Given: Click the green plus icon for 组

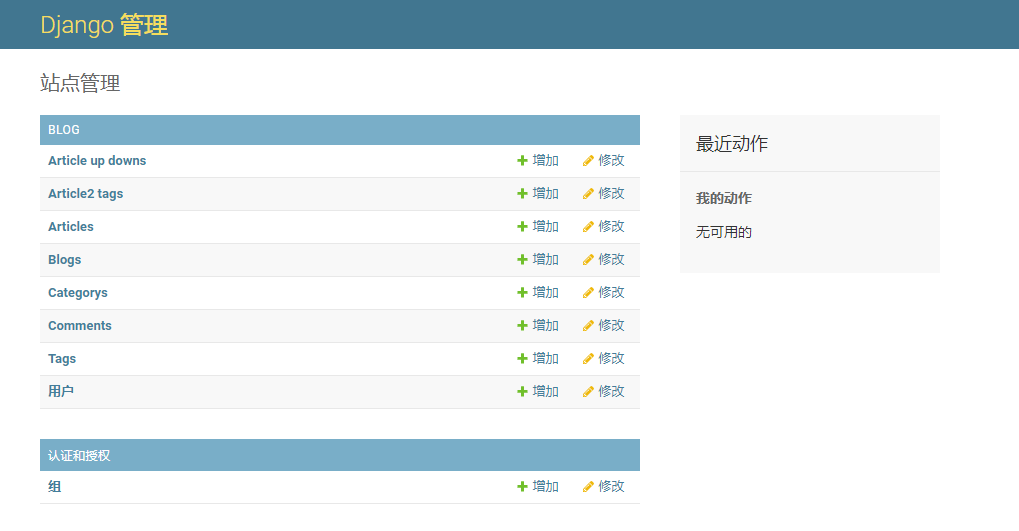Looking at the screenshot, I should pyautogui.click(x=522, y=486).
